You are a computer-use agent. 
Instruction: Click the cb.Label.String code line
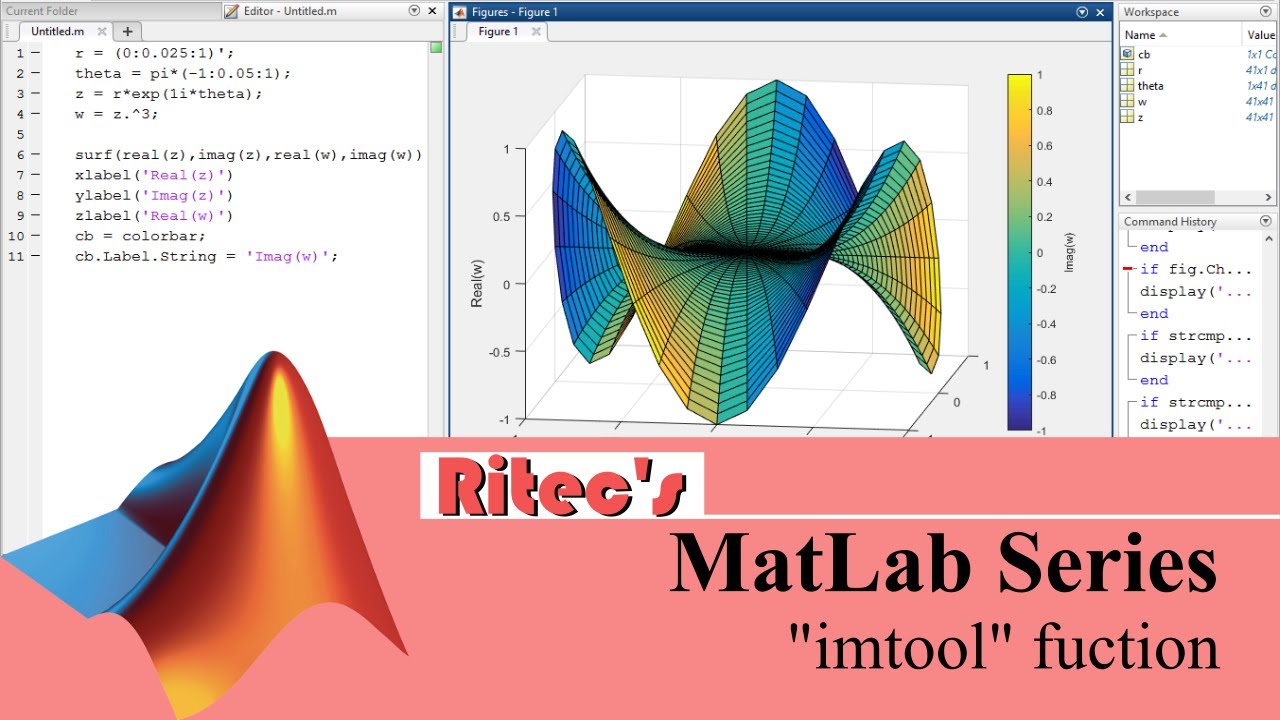click(x=205, y=256)
